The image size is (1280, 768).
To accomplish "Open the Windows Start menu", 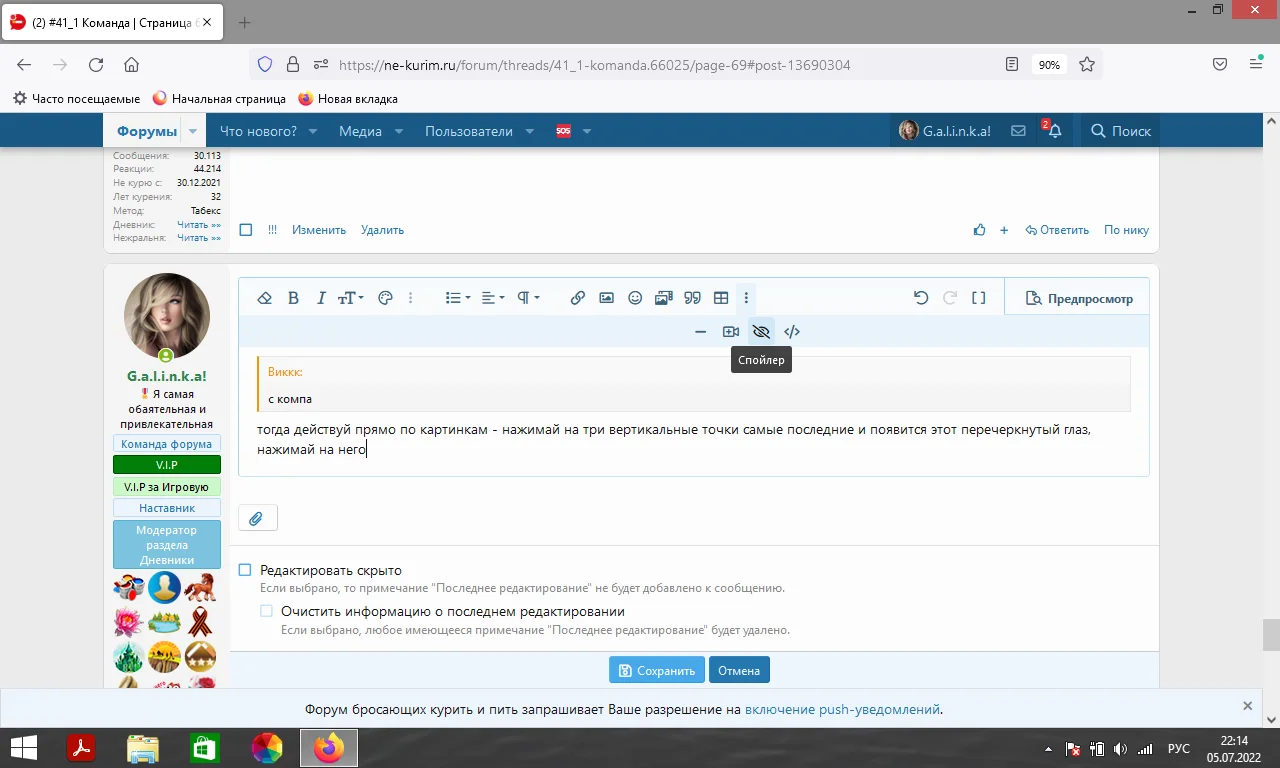I will [24, 748].
